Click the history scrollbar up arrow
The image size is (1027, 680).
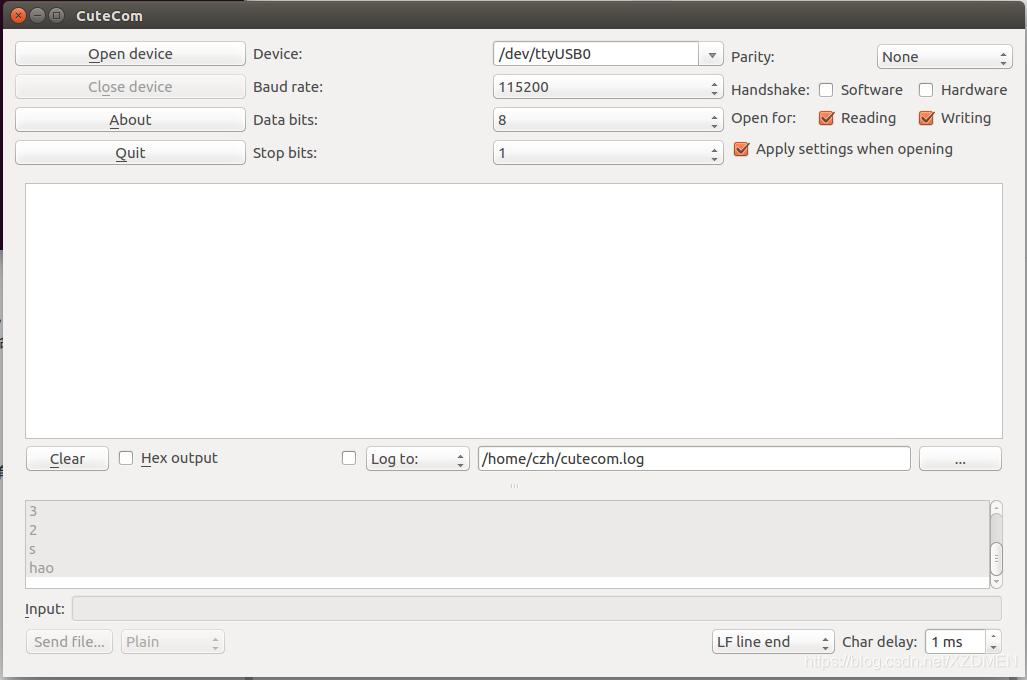996,507
